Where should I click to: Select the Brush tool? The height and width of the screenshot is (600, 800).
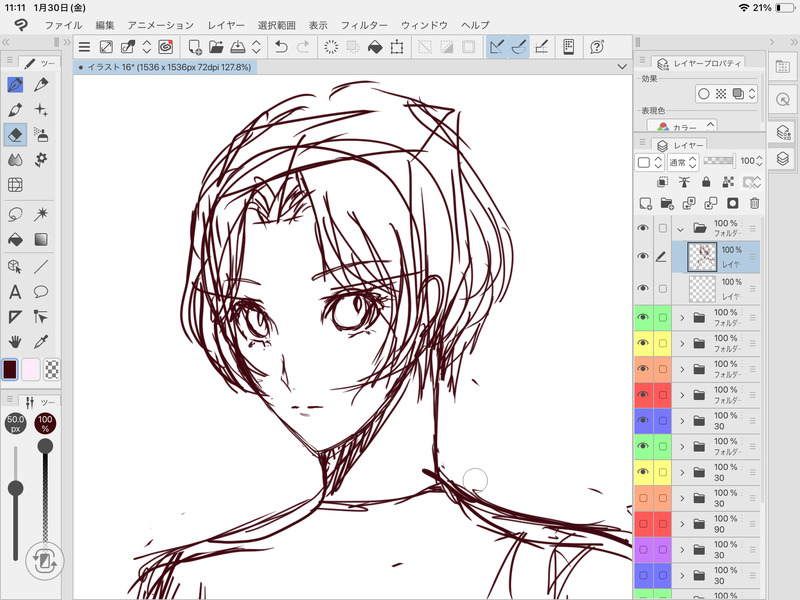click(x=15, y=110)
